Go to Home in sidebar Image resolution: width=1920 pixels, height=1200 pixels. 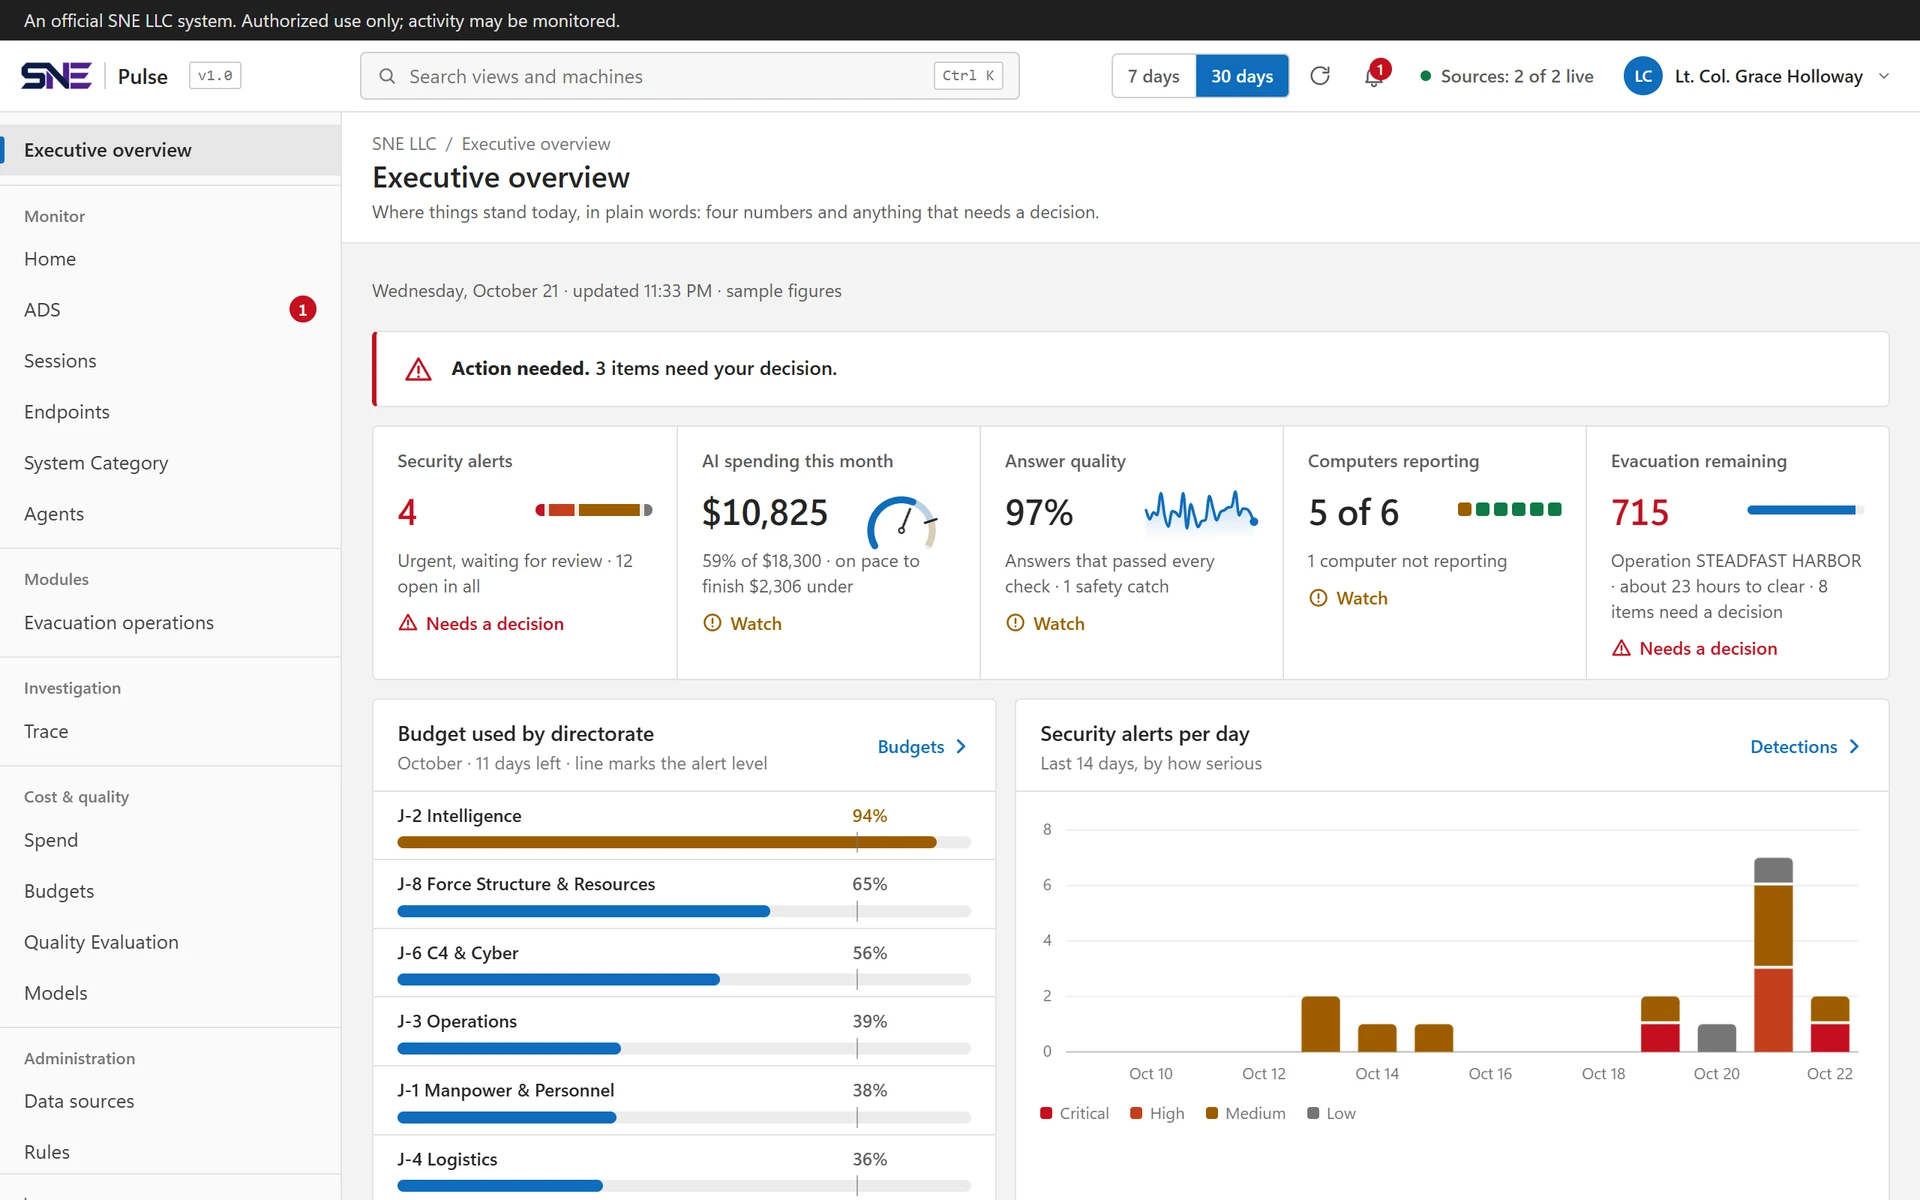click(x=170, y=259)
